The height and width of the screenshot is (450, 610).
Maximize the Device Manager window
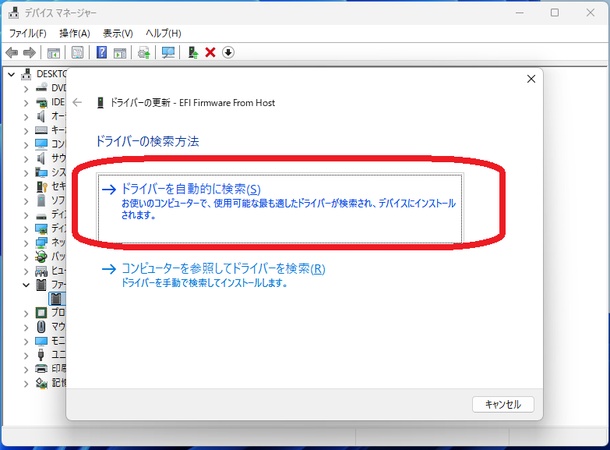click(x=555, y=12)
